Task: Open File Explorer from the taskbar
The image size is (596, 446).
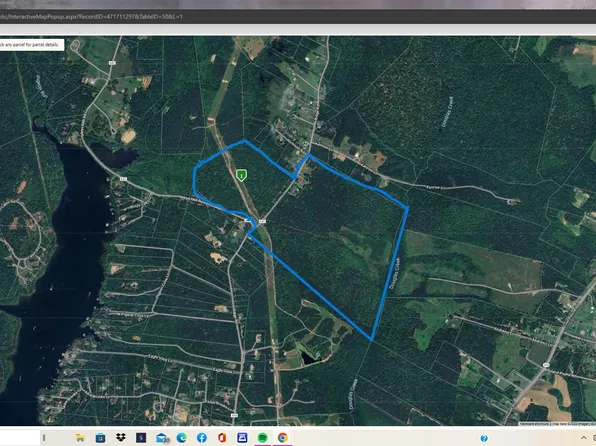Action: [80, 438]
